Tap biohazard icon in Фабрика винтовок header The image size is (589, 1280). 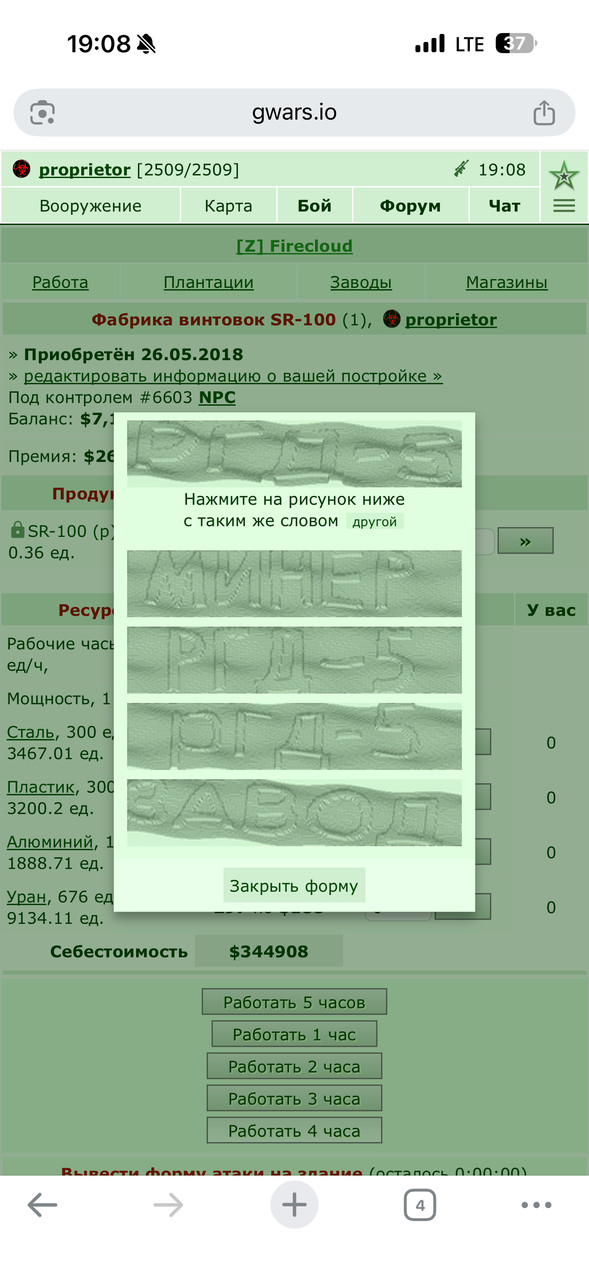[x=392, y=320]
